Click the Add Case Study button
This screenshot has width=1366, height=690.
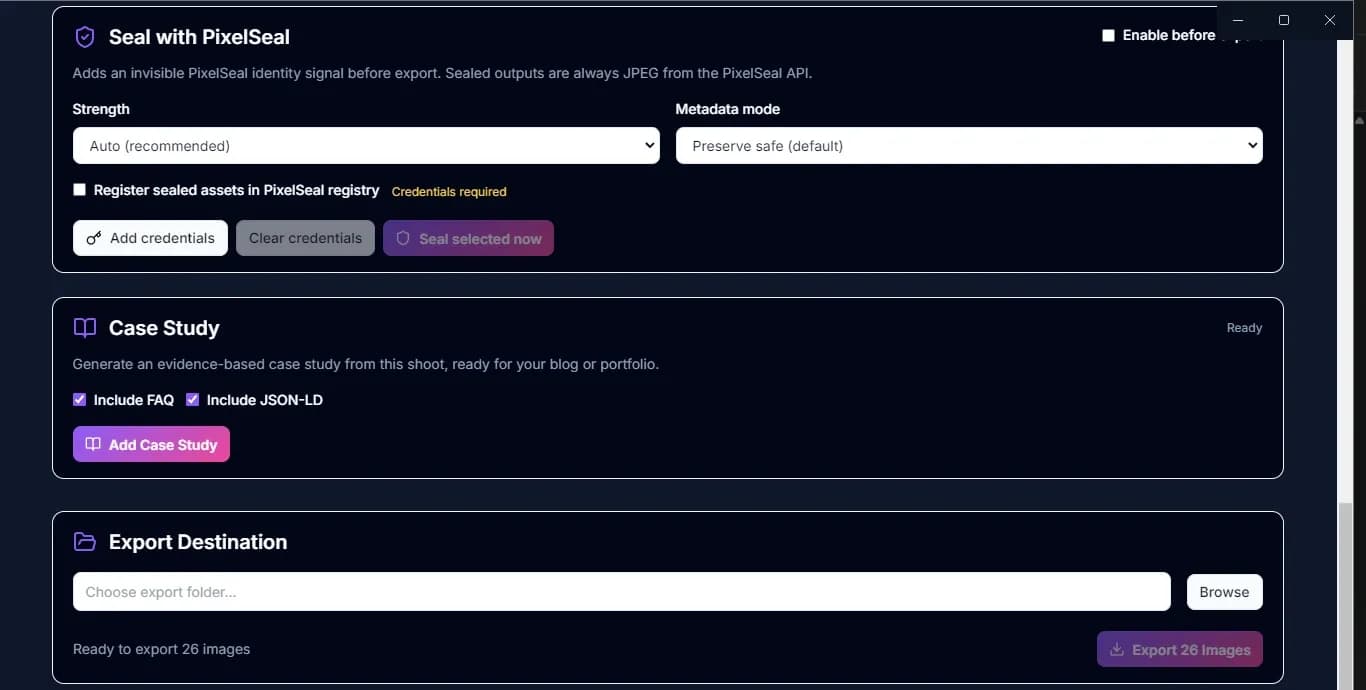[151, 445]
